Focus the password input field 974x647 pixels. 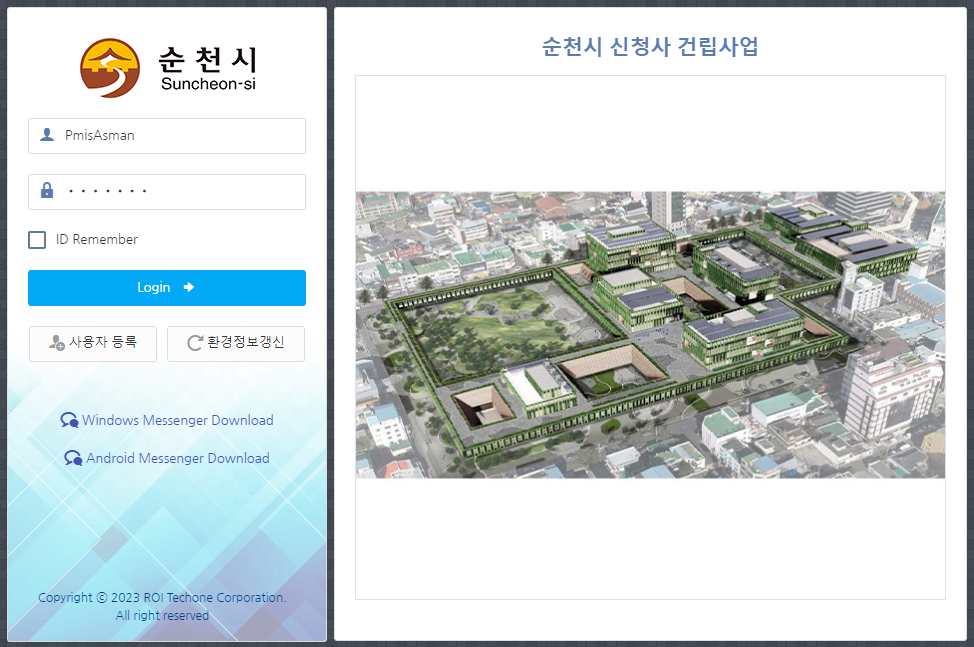tap(166, 191)
